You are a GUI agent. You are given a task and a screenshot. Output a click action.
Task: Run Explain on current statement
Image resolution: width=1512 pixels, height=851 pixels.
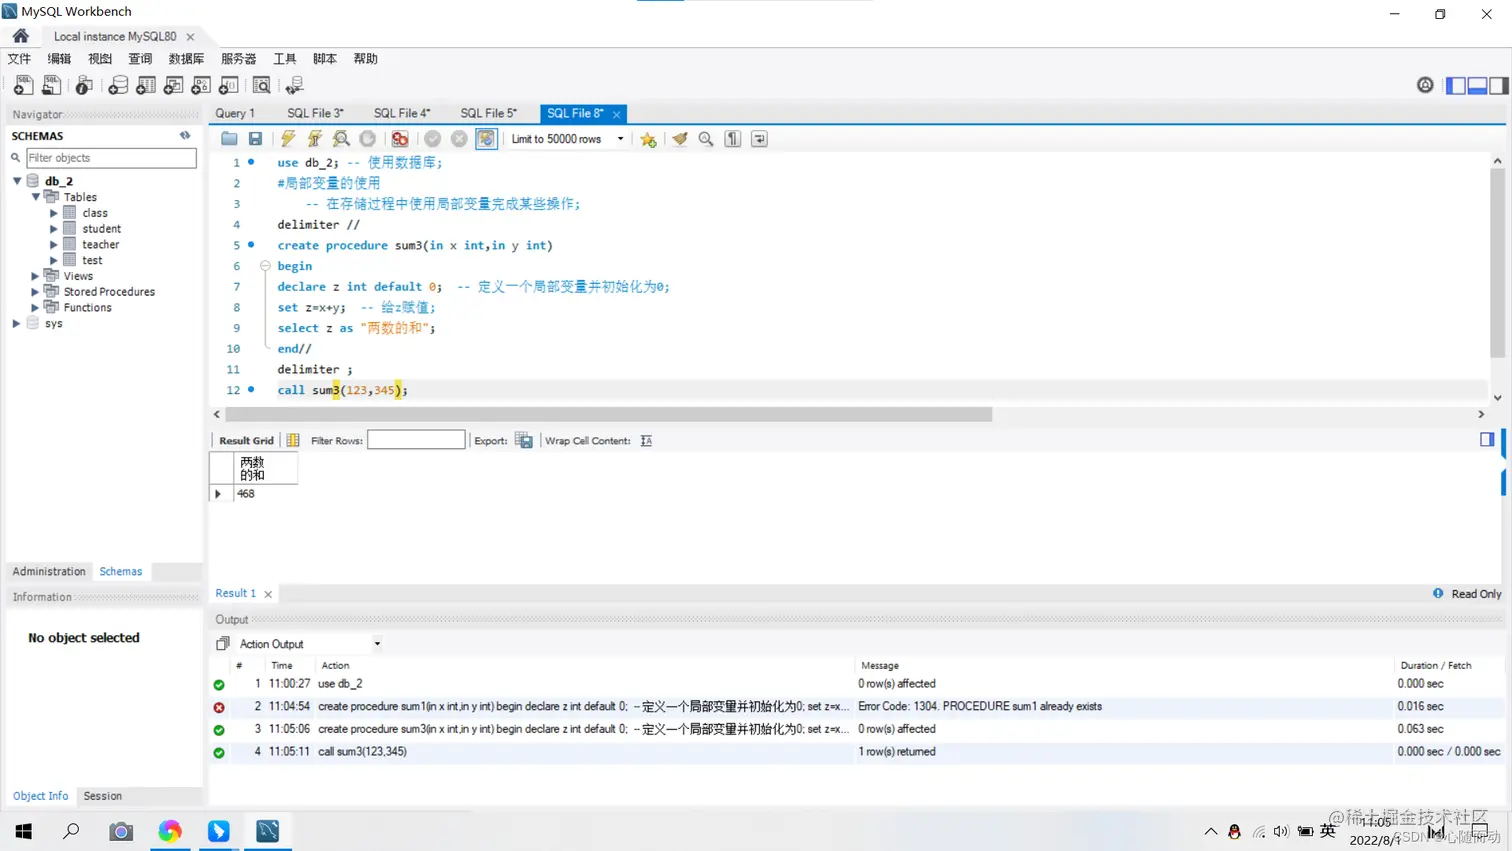341,139
